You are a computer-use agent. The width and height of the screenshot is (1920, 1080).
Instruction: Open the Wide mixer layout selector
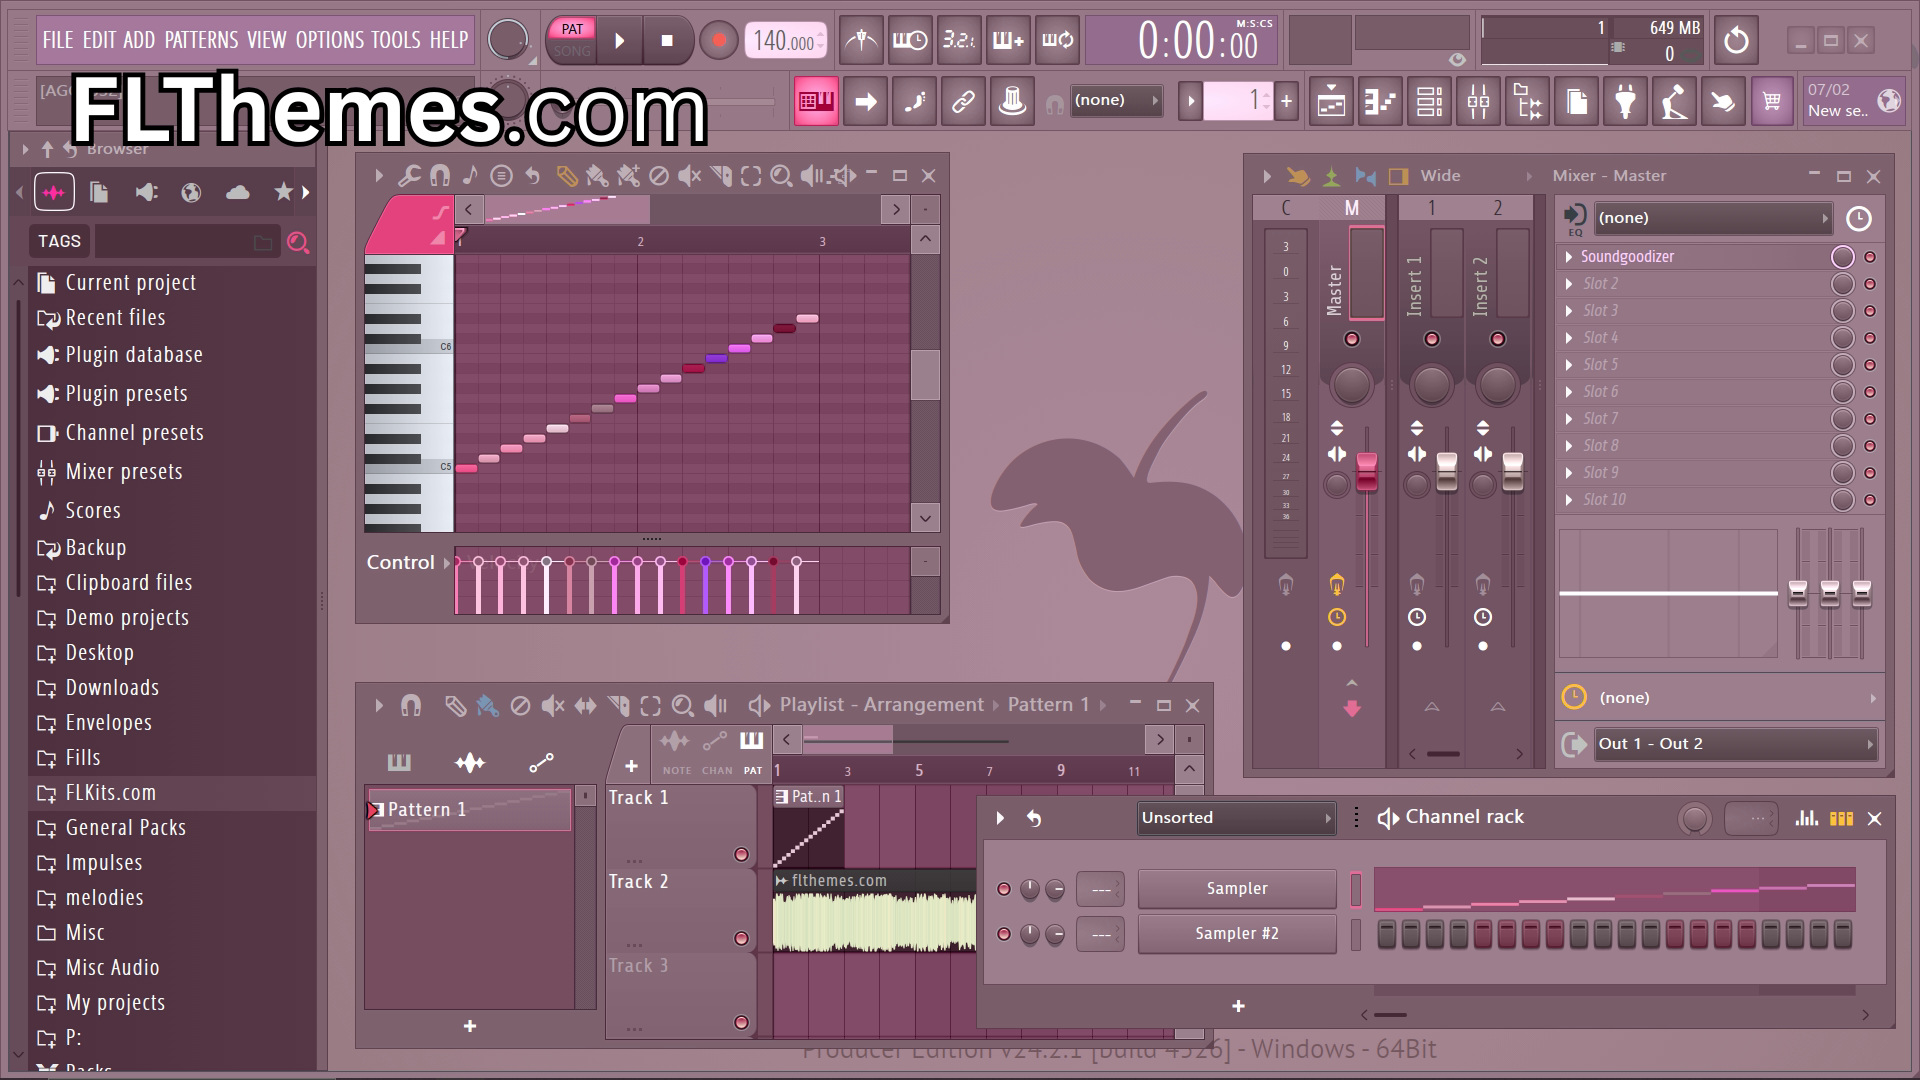[x=1441, y=176]
